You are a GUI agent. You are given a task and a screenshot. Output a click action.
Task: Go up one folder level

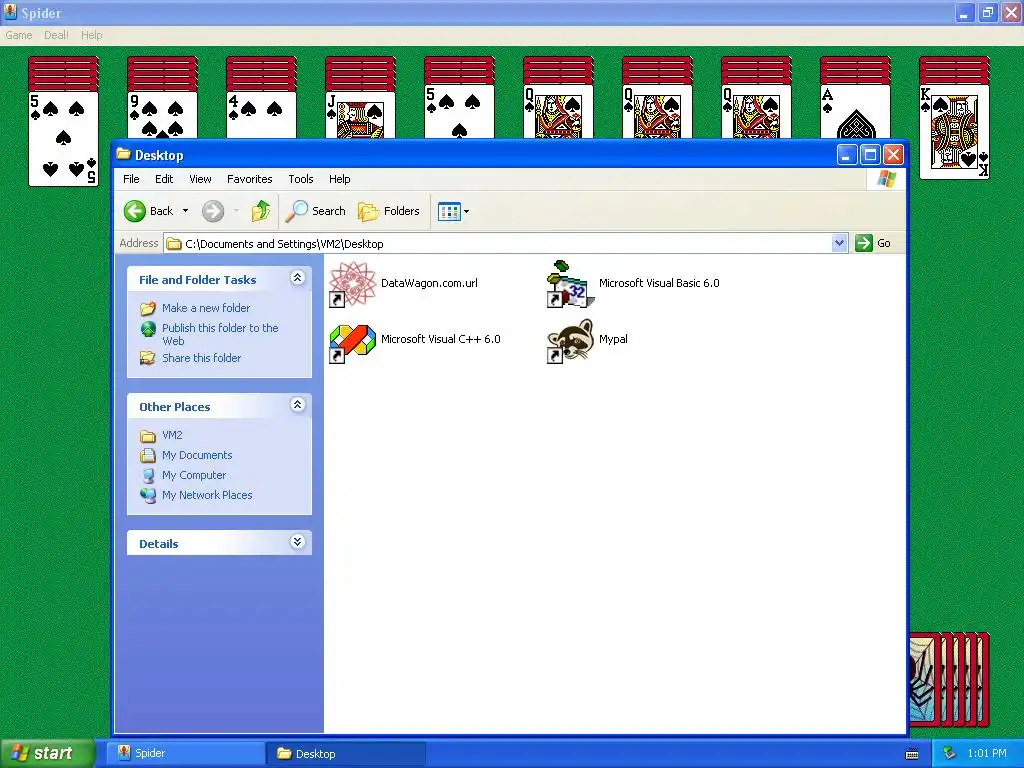point(261,211)
